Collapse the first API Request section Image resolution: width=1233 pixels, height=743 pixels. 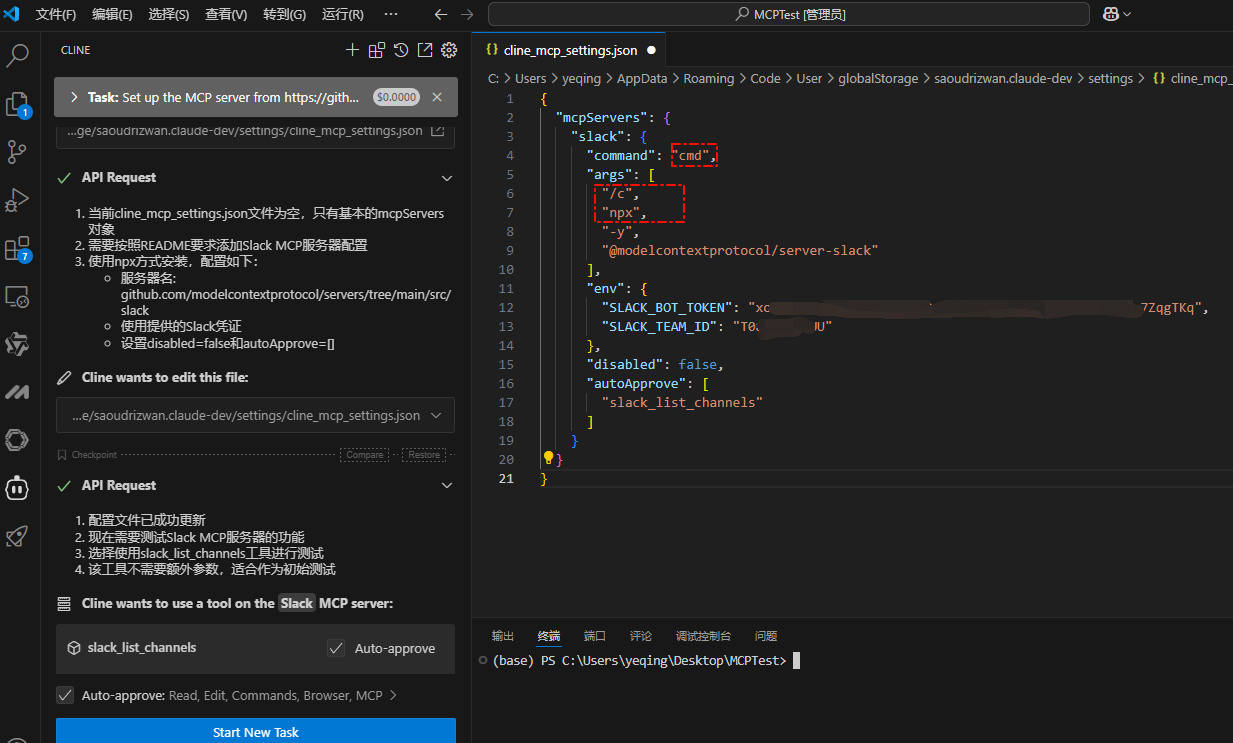click(447, 178)
